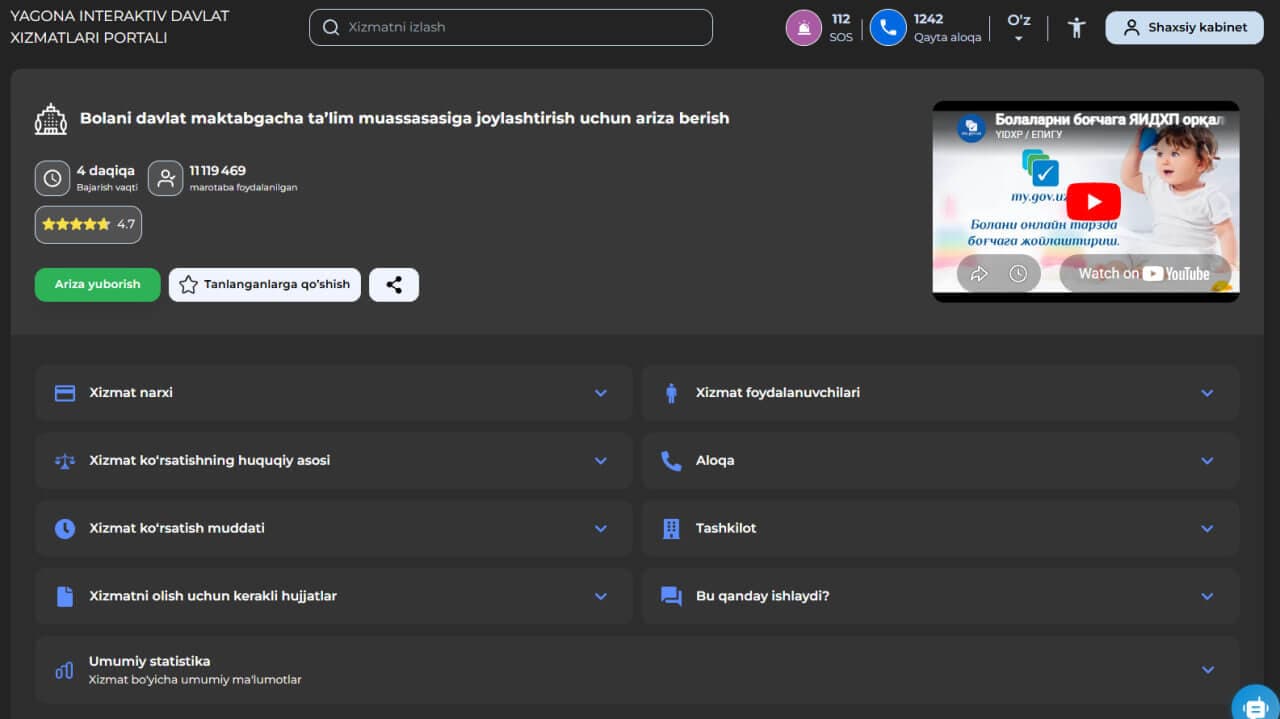
Task: Click the person icon for Xizmat foydalanuvchilari
Action: (671, 393)
